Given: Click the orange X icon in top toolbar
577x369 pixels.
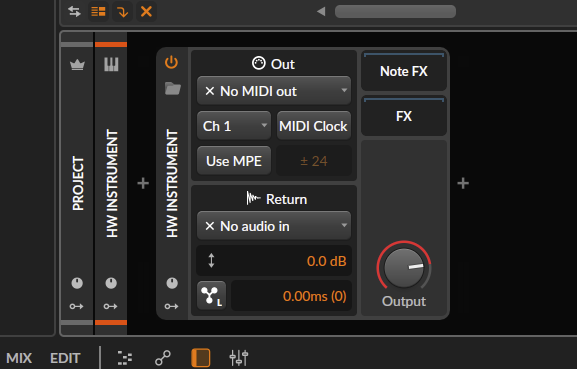Looking at the screenshot, I should [146, 11].
